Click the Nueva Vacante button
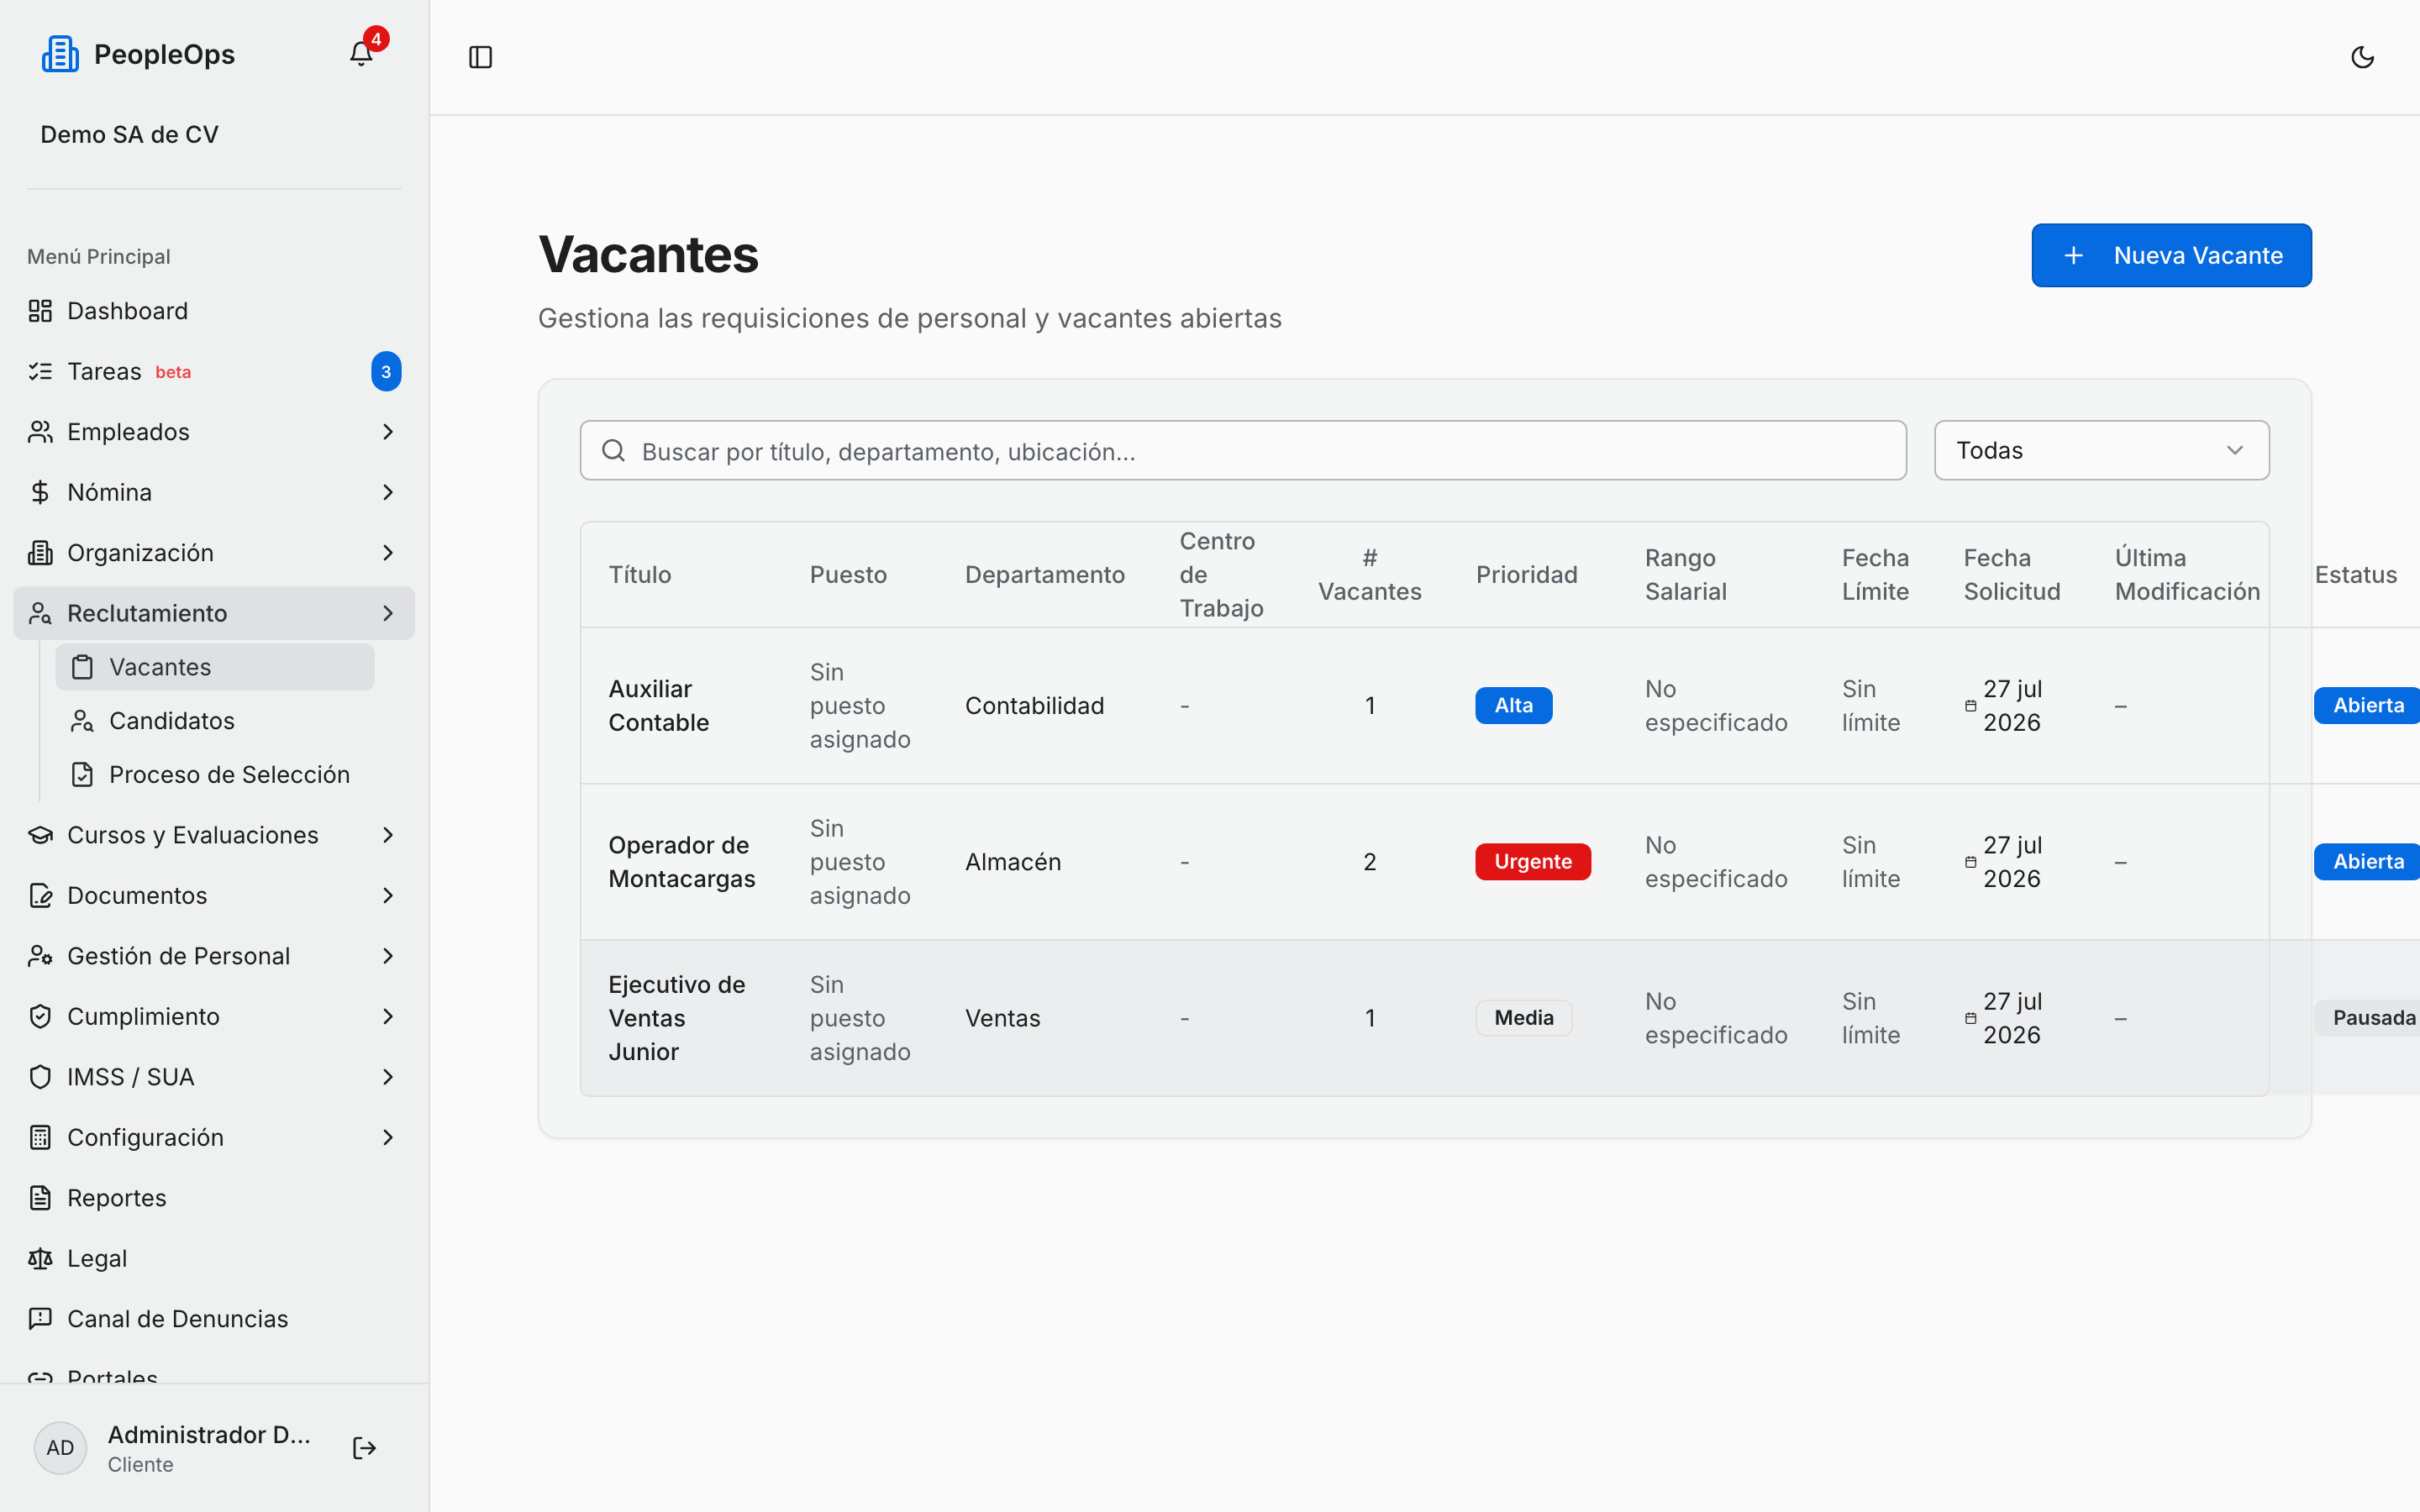 (2171, 255)
